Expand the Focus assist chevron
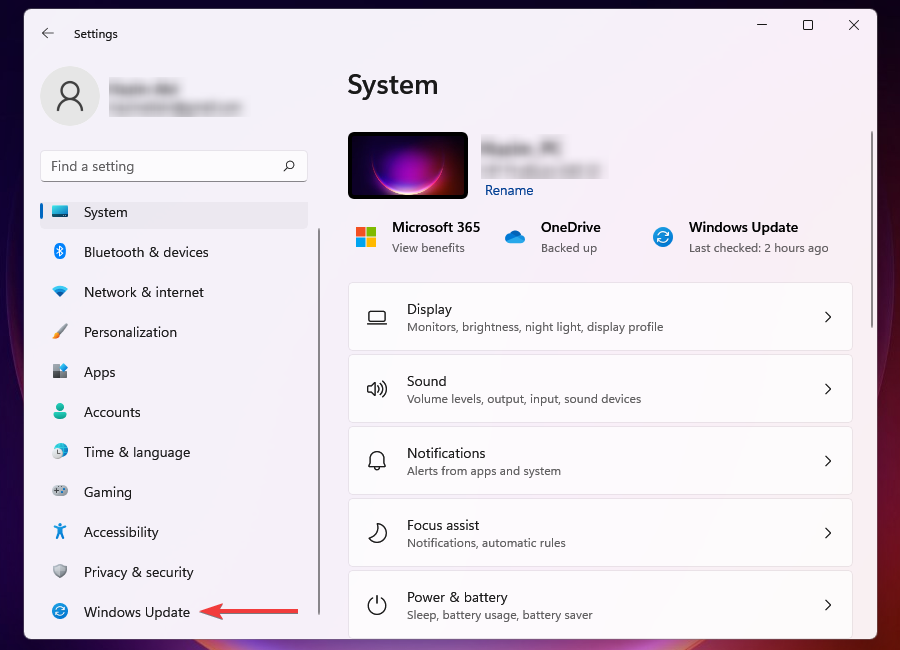The width and height of the screenshot is (900, 650). click(828, 533)
